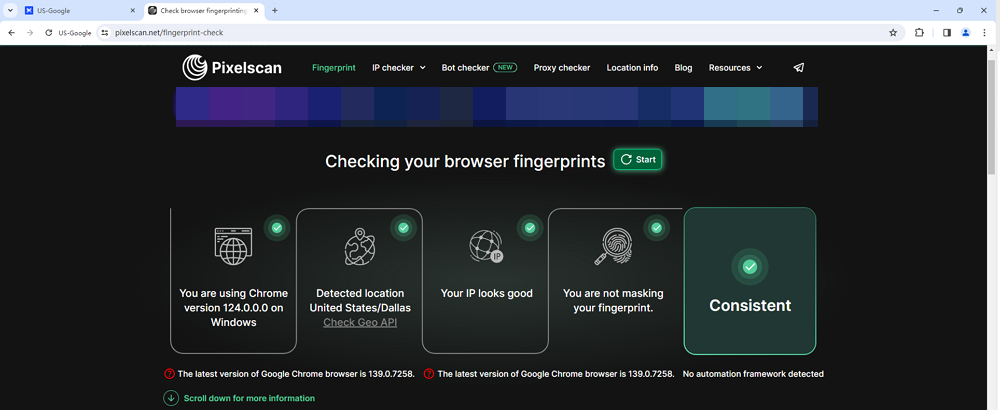
Task: Reload the page
Action: [48, 33]
